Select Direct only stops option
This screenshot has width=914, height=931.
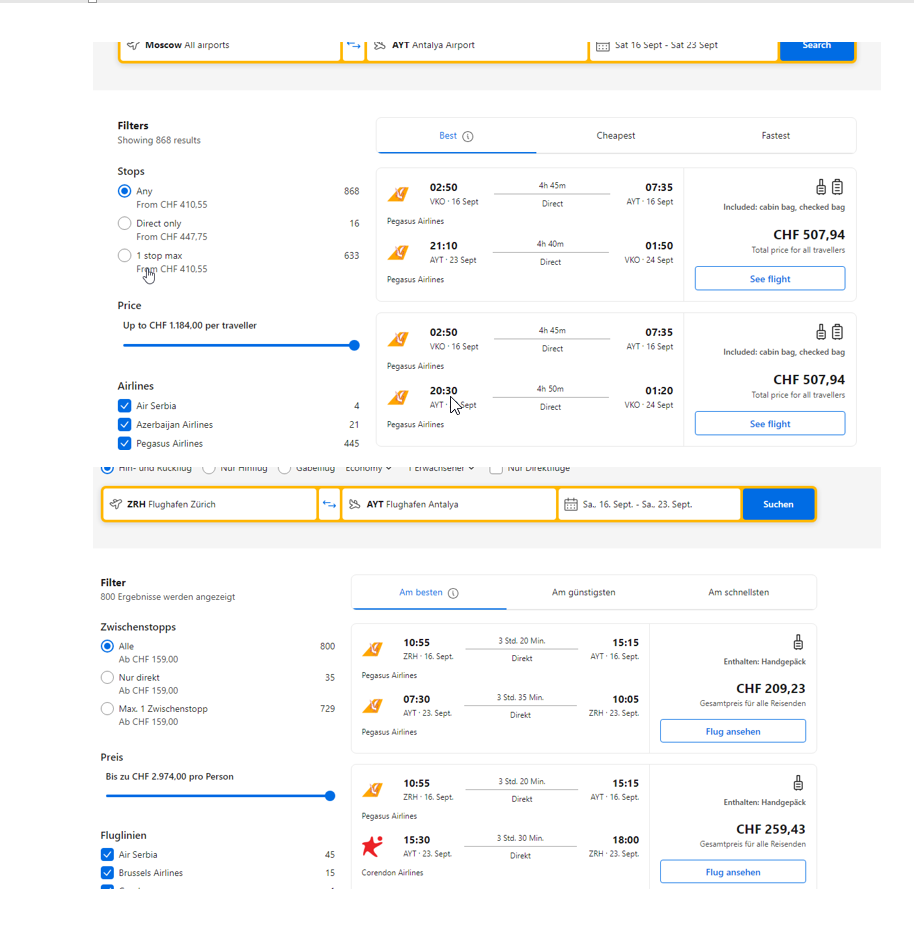click(124, 223)
